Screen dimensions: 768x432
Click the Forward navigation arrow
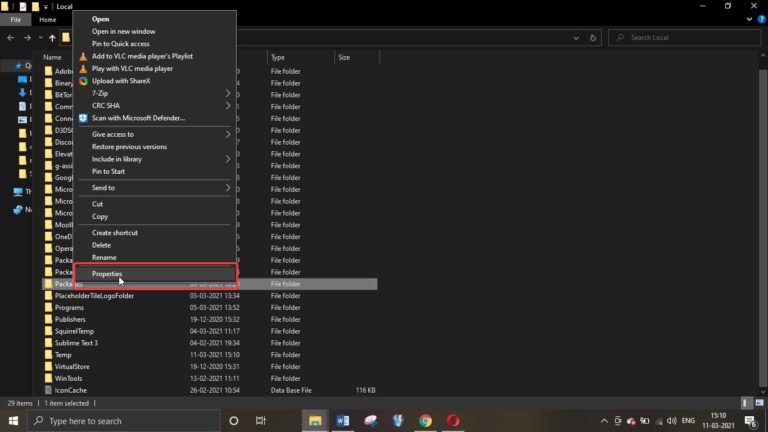[27, 38]
